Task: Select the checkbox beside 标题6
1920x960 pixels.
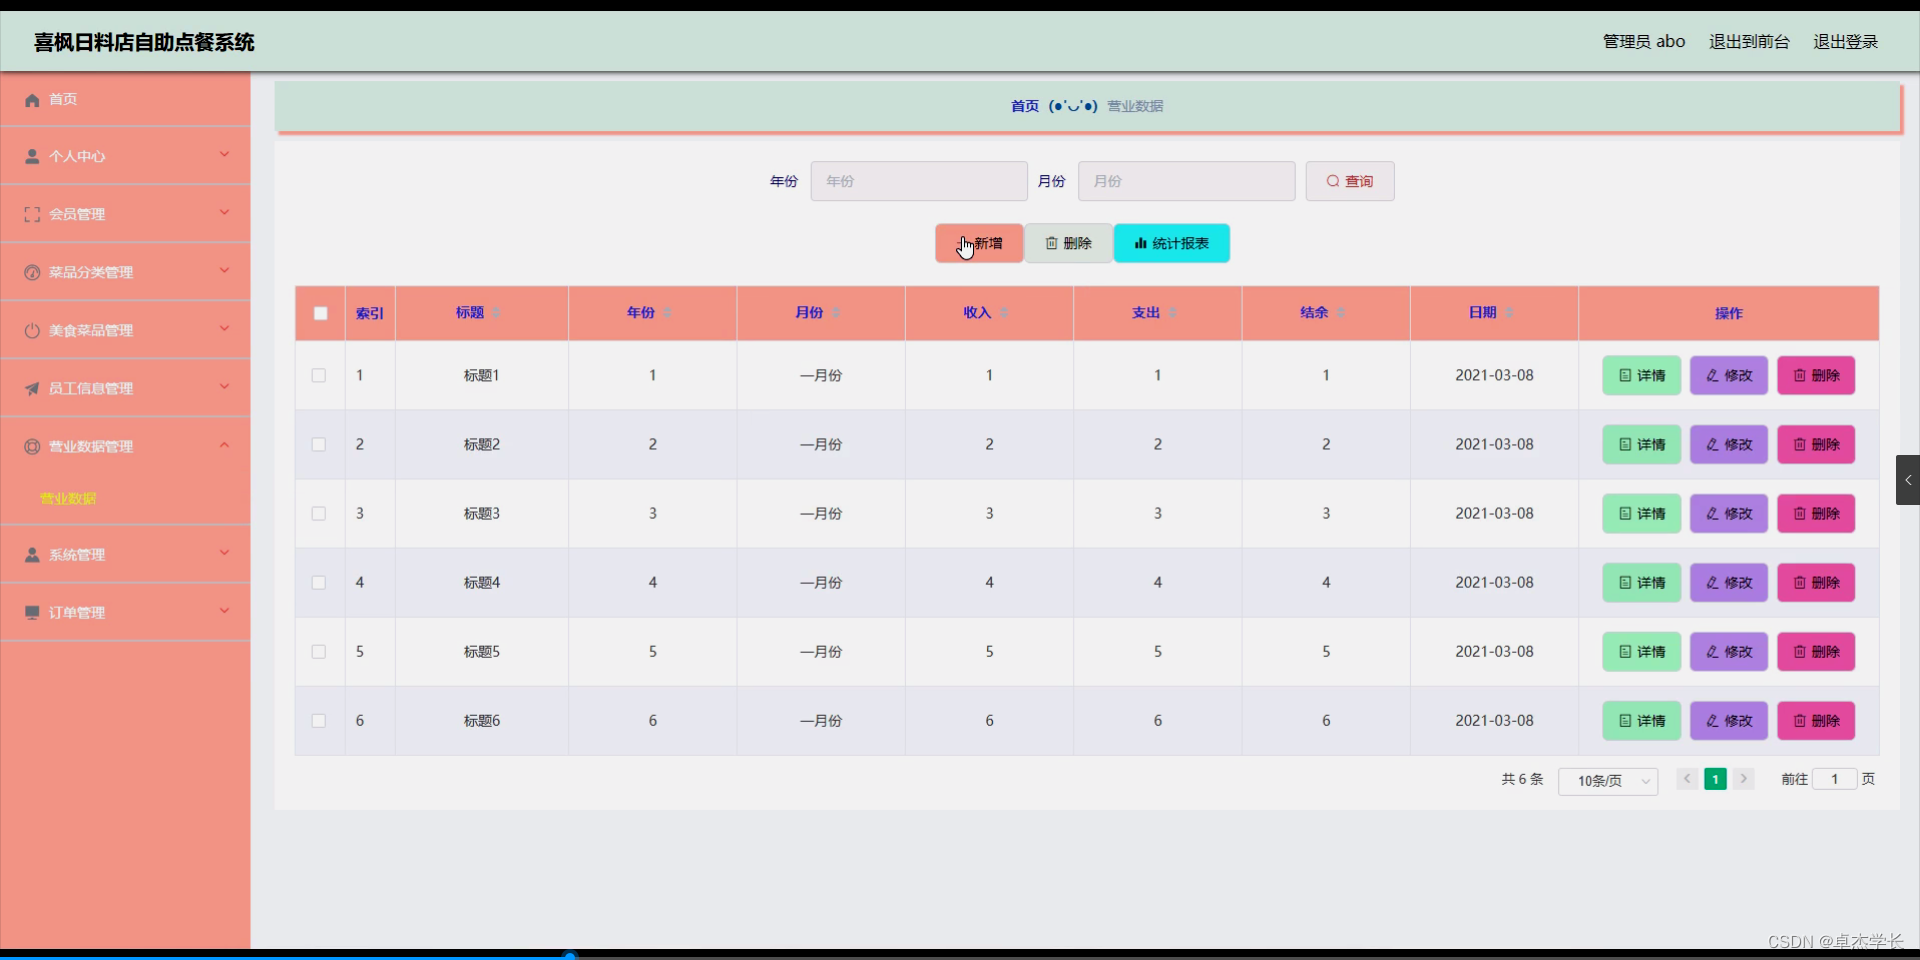Action: pyautogui.click(x=318, y=721)
